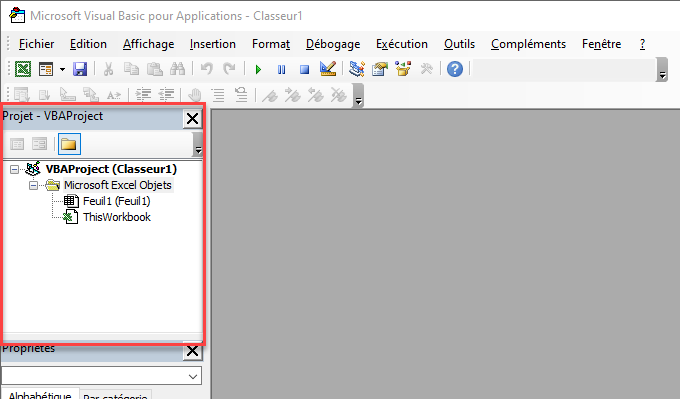Collapse the VBAProject (Classeur1) node
The width and height of the screenshot is (680, 399).
[14, 169]
